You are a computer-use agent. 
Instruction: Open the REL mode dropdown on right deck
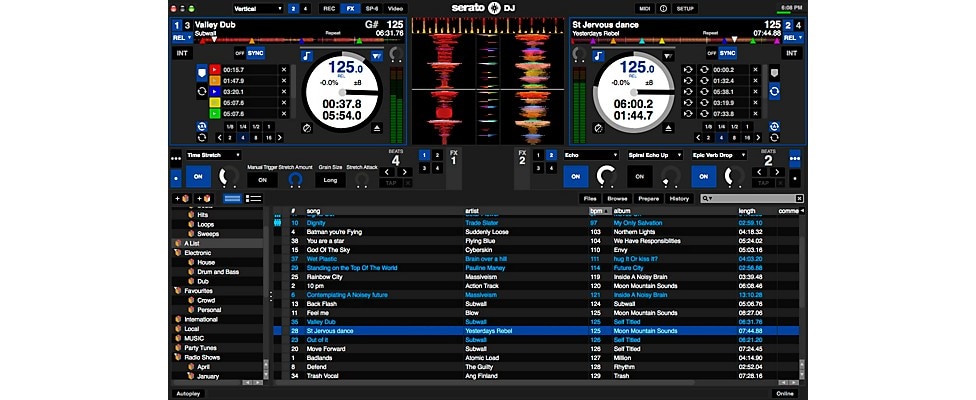pos(793,37)
